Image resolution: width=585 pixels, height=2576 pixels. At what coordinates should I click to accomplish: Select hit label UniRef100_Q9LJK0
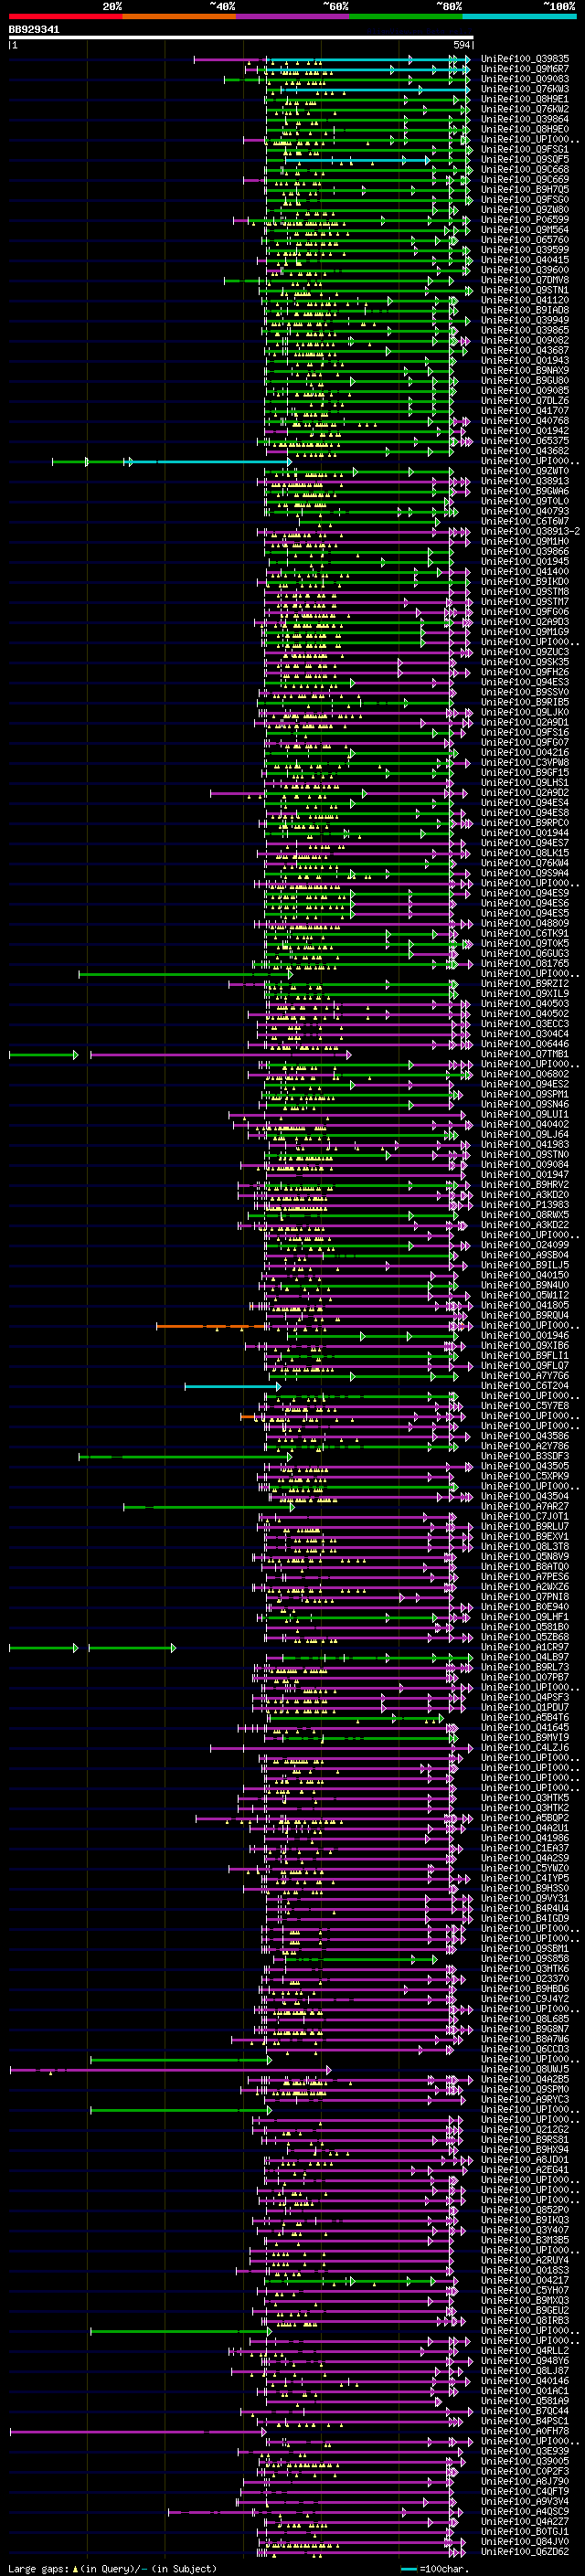click(525, 713)
